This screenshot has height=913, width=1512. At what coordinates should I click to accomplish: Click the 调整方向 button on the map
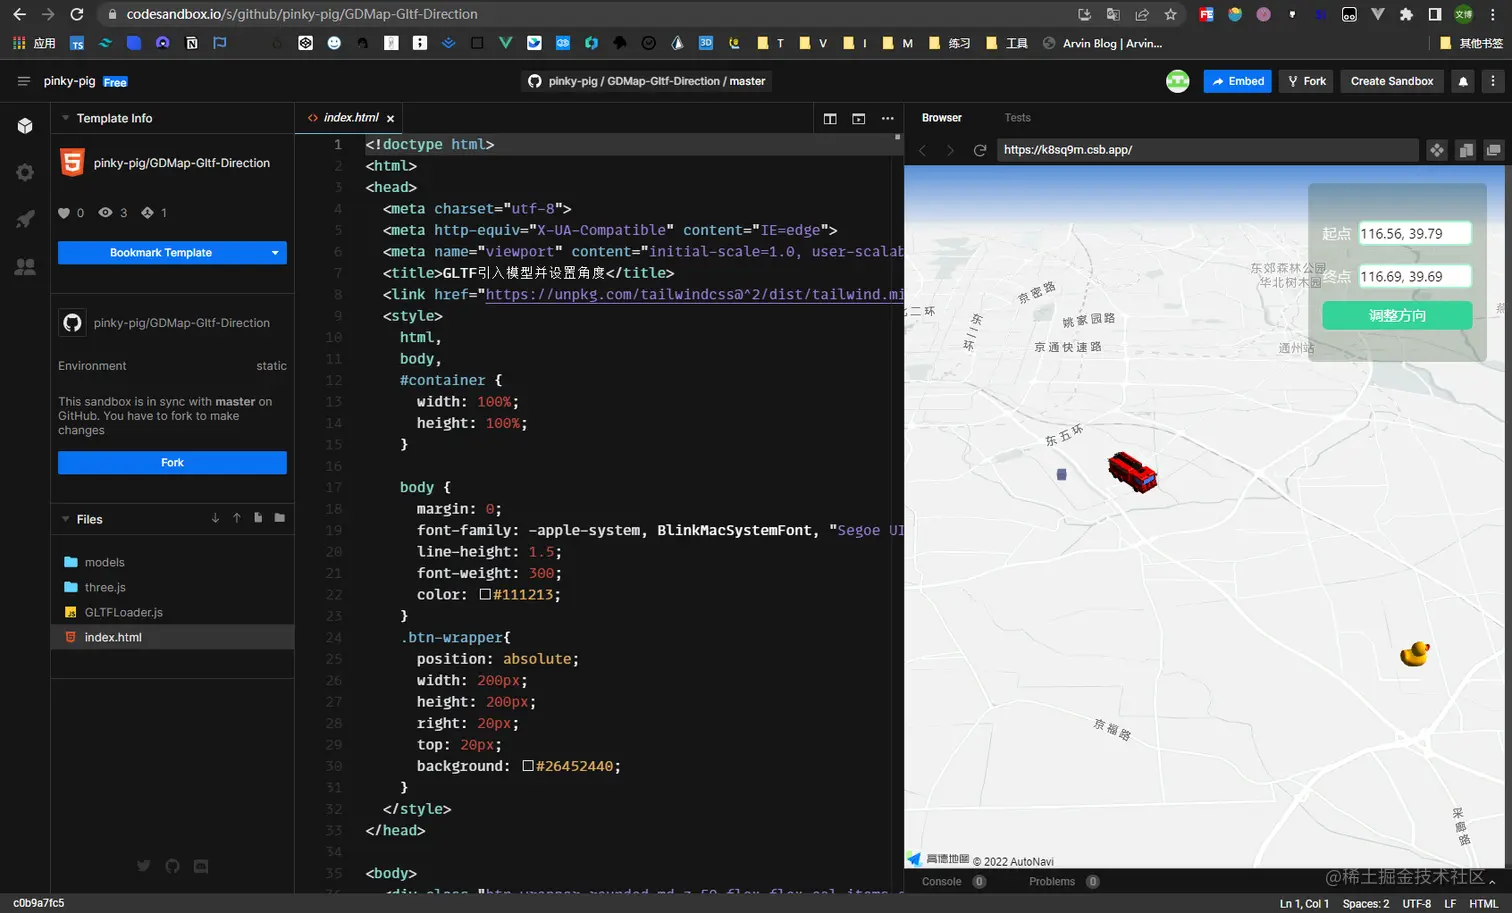pyautogui.click(x=1396, y=315)
